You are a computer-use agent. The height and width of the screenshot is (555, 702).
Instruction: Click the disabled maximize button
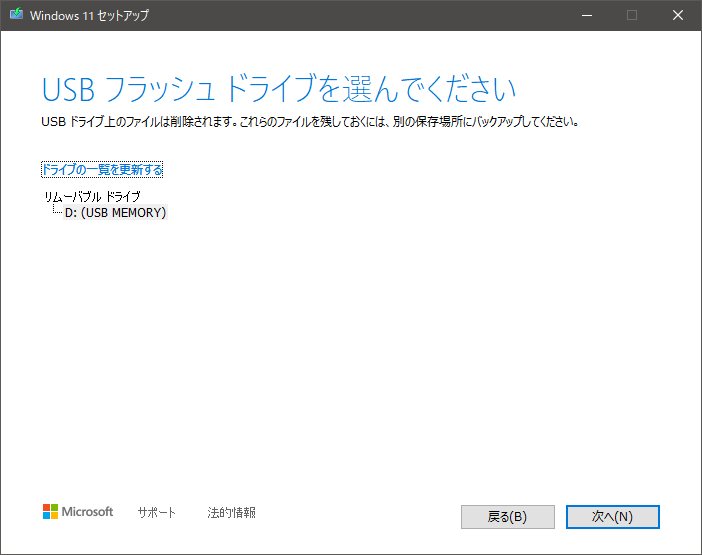[x=632, y=15]
